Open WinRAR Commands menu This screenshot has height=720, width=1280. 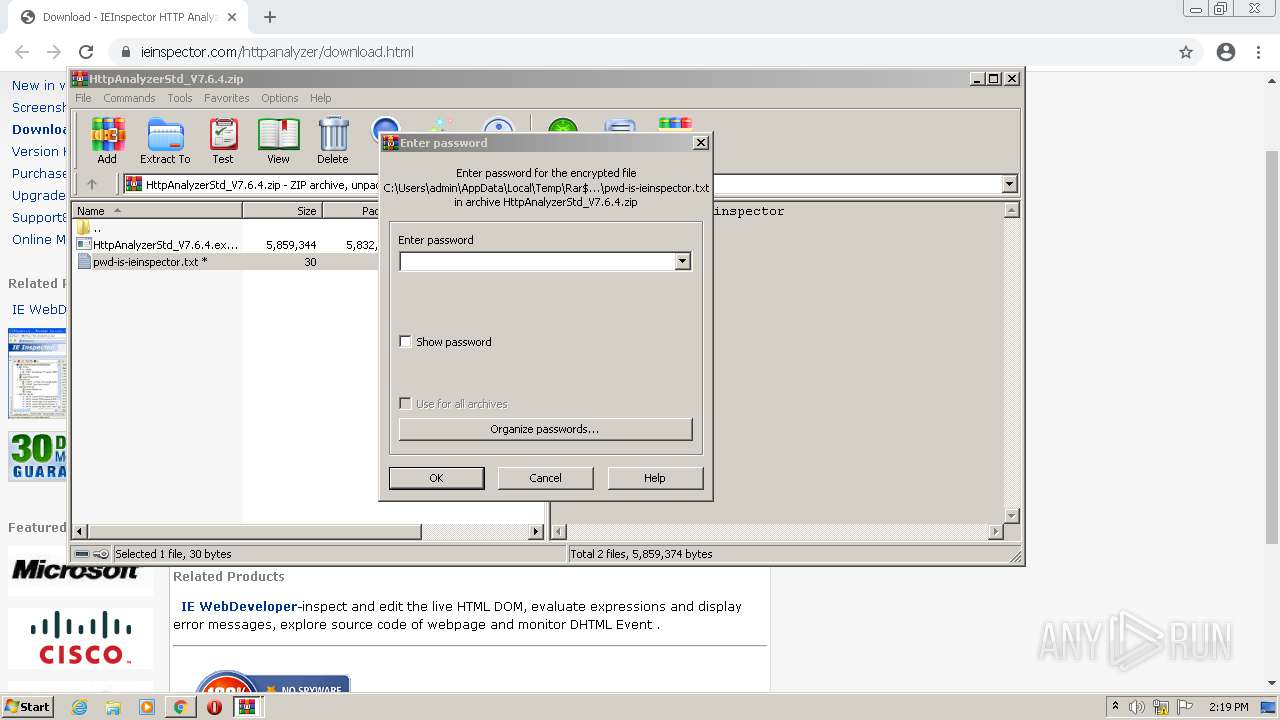pyautogui.click(x=129, y=98)
